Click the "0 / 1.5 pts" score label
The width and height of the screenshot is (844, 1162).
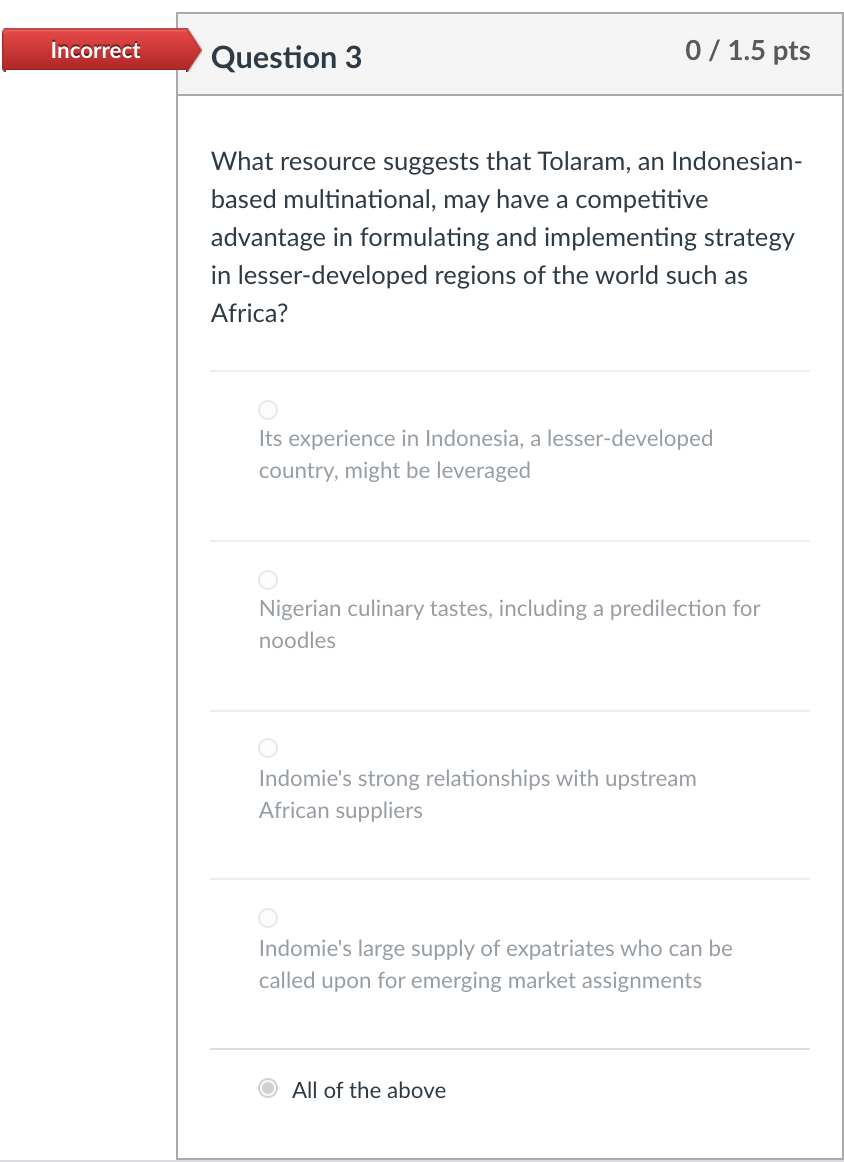(x=746, y=51)
